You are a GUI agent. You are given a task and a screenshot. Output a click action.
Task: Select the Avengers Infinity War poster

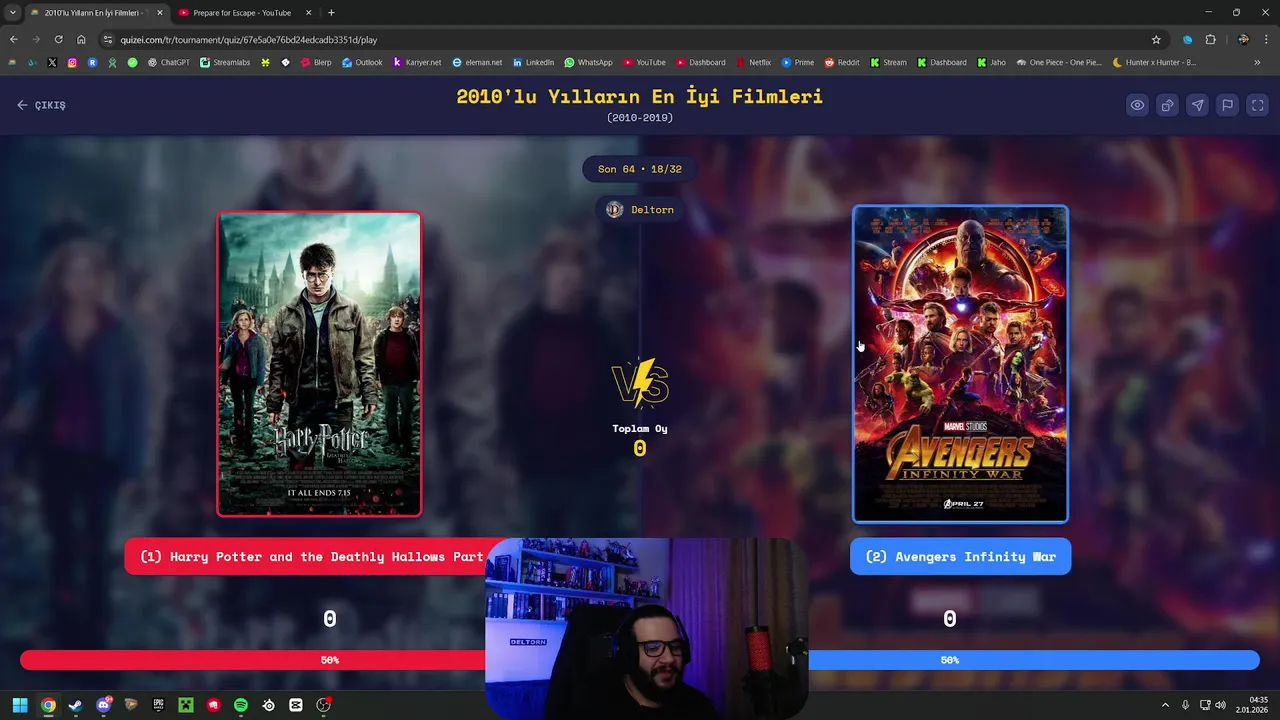point(960,364)
